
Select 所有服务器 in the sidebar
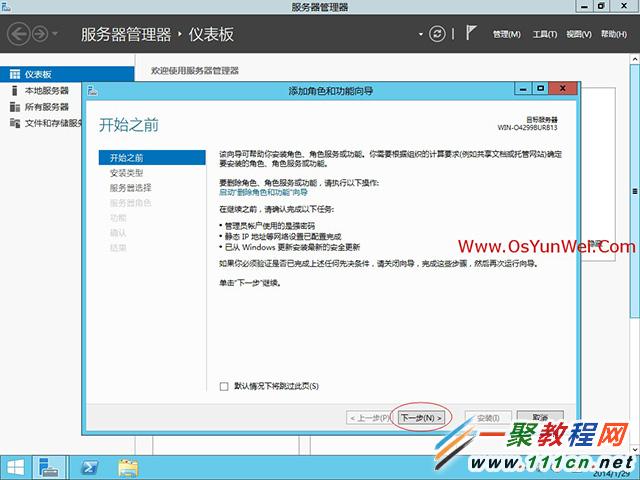(47, 107)
